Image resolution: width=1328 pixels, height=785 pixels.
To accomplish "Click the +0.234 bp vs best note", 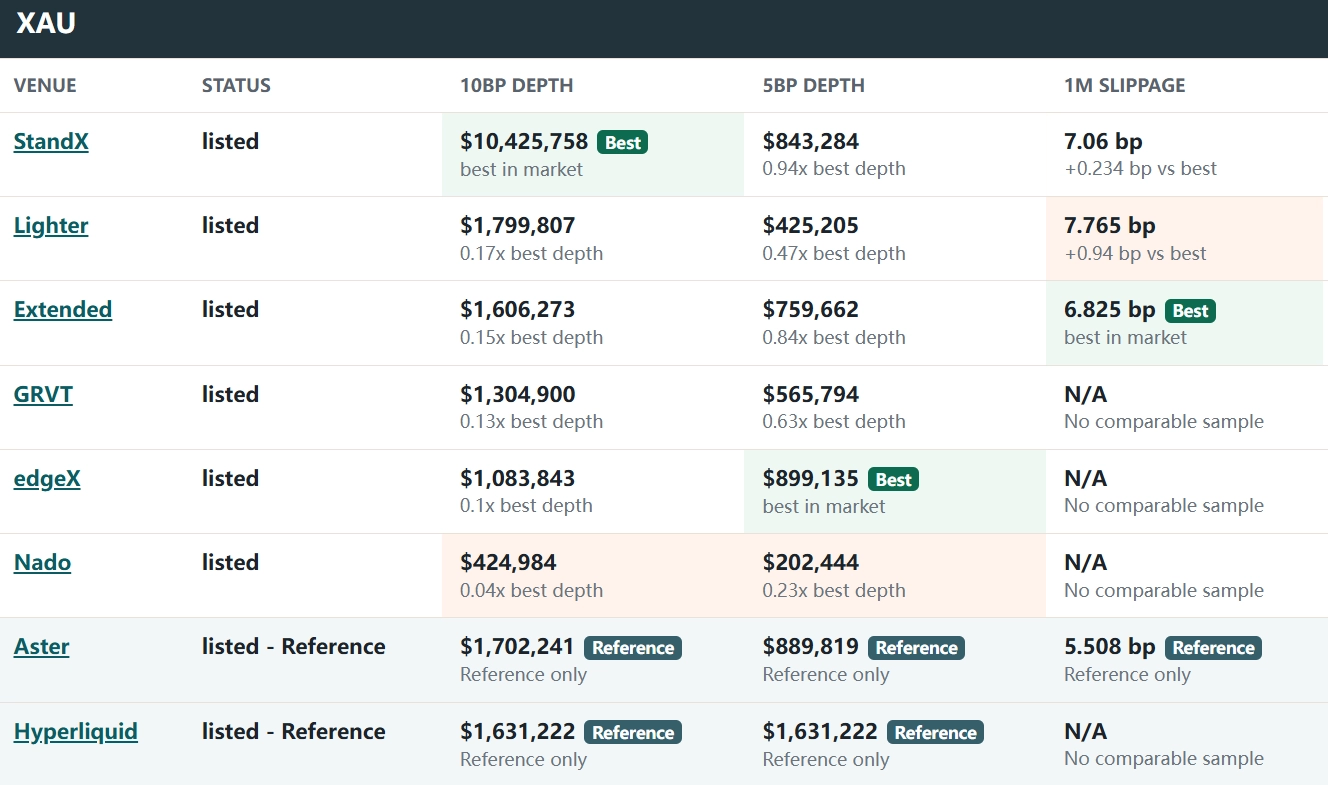I will 1140,169.
